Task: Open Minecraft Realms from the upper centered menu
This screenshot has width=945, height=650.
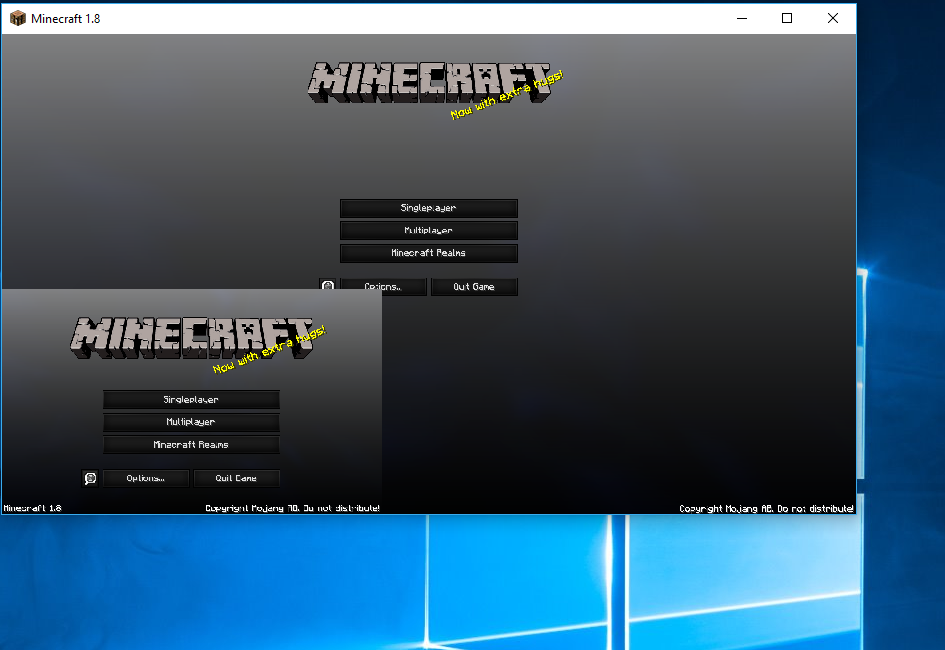Action: (x=428, y=253)
